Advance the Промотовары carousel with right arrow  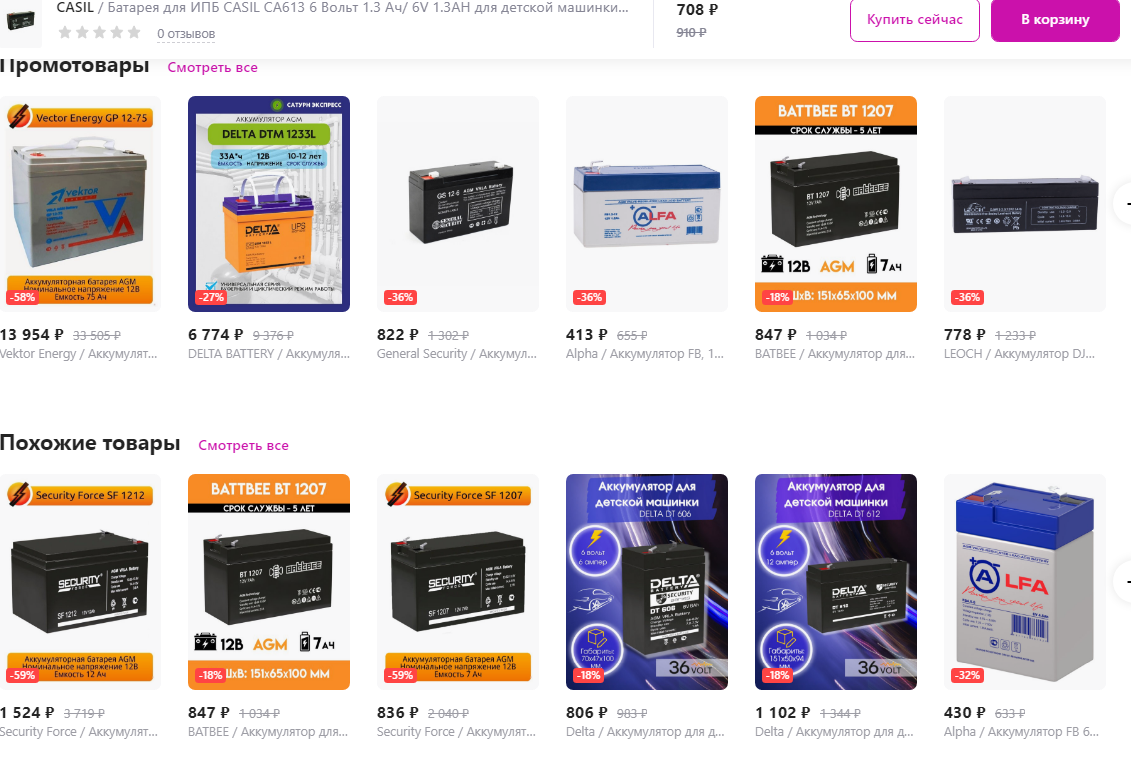[1124, 203]
